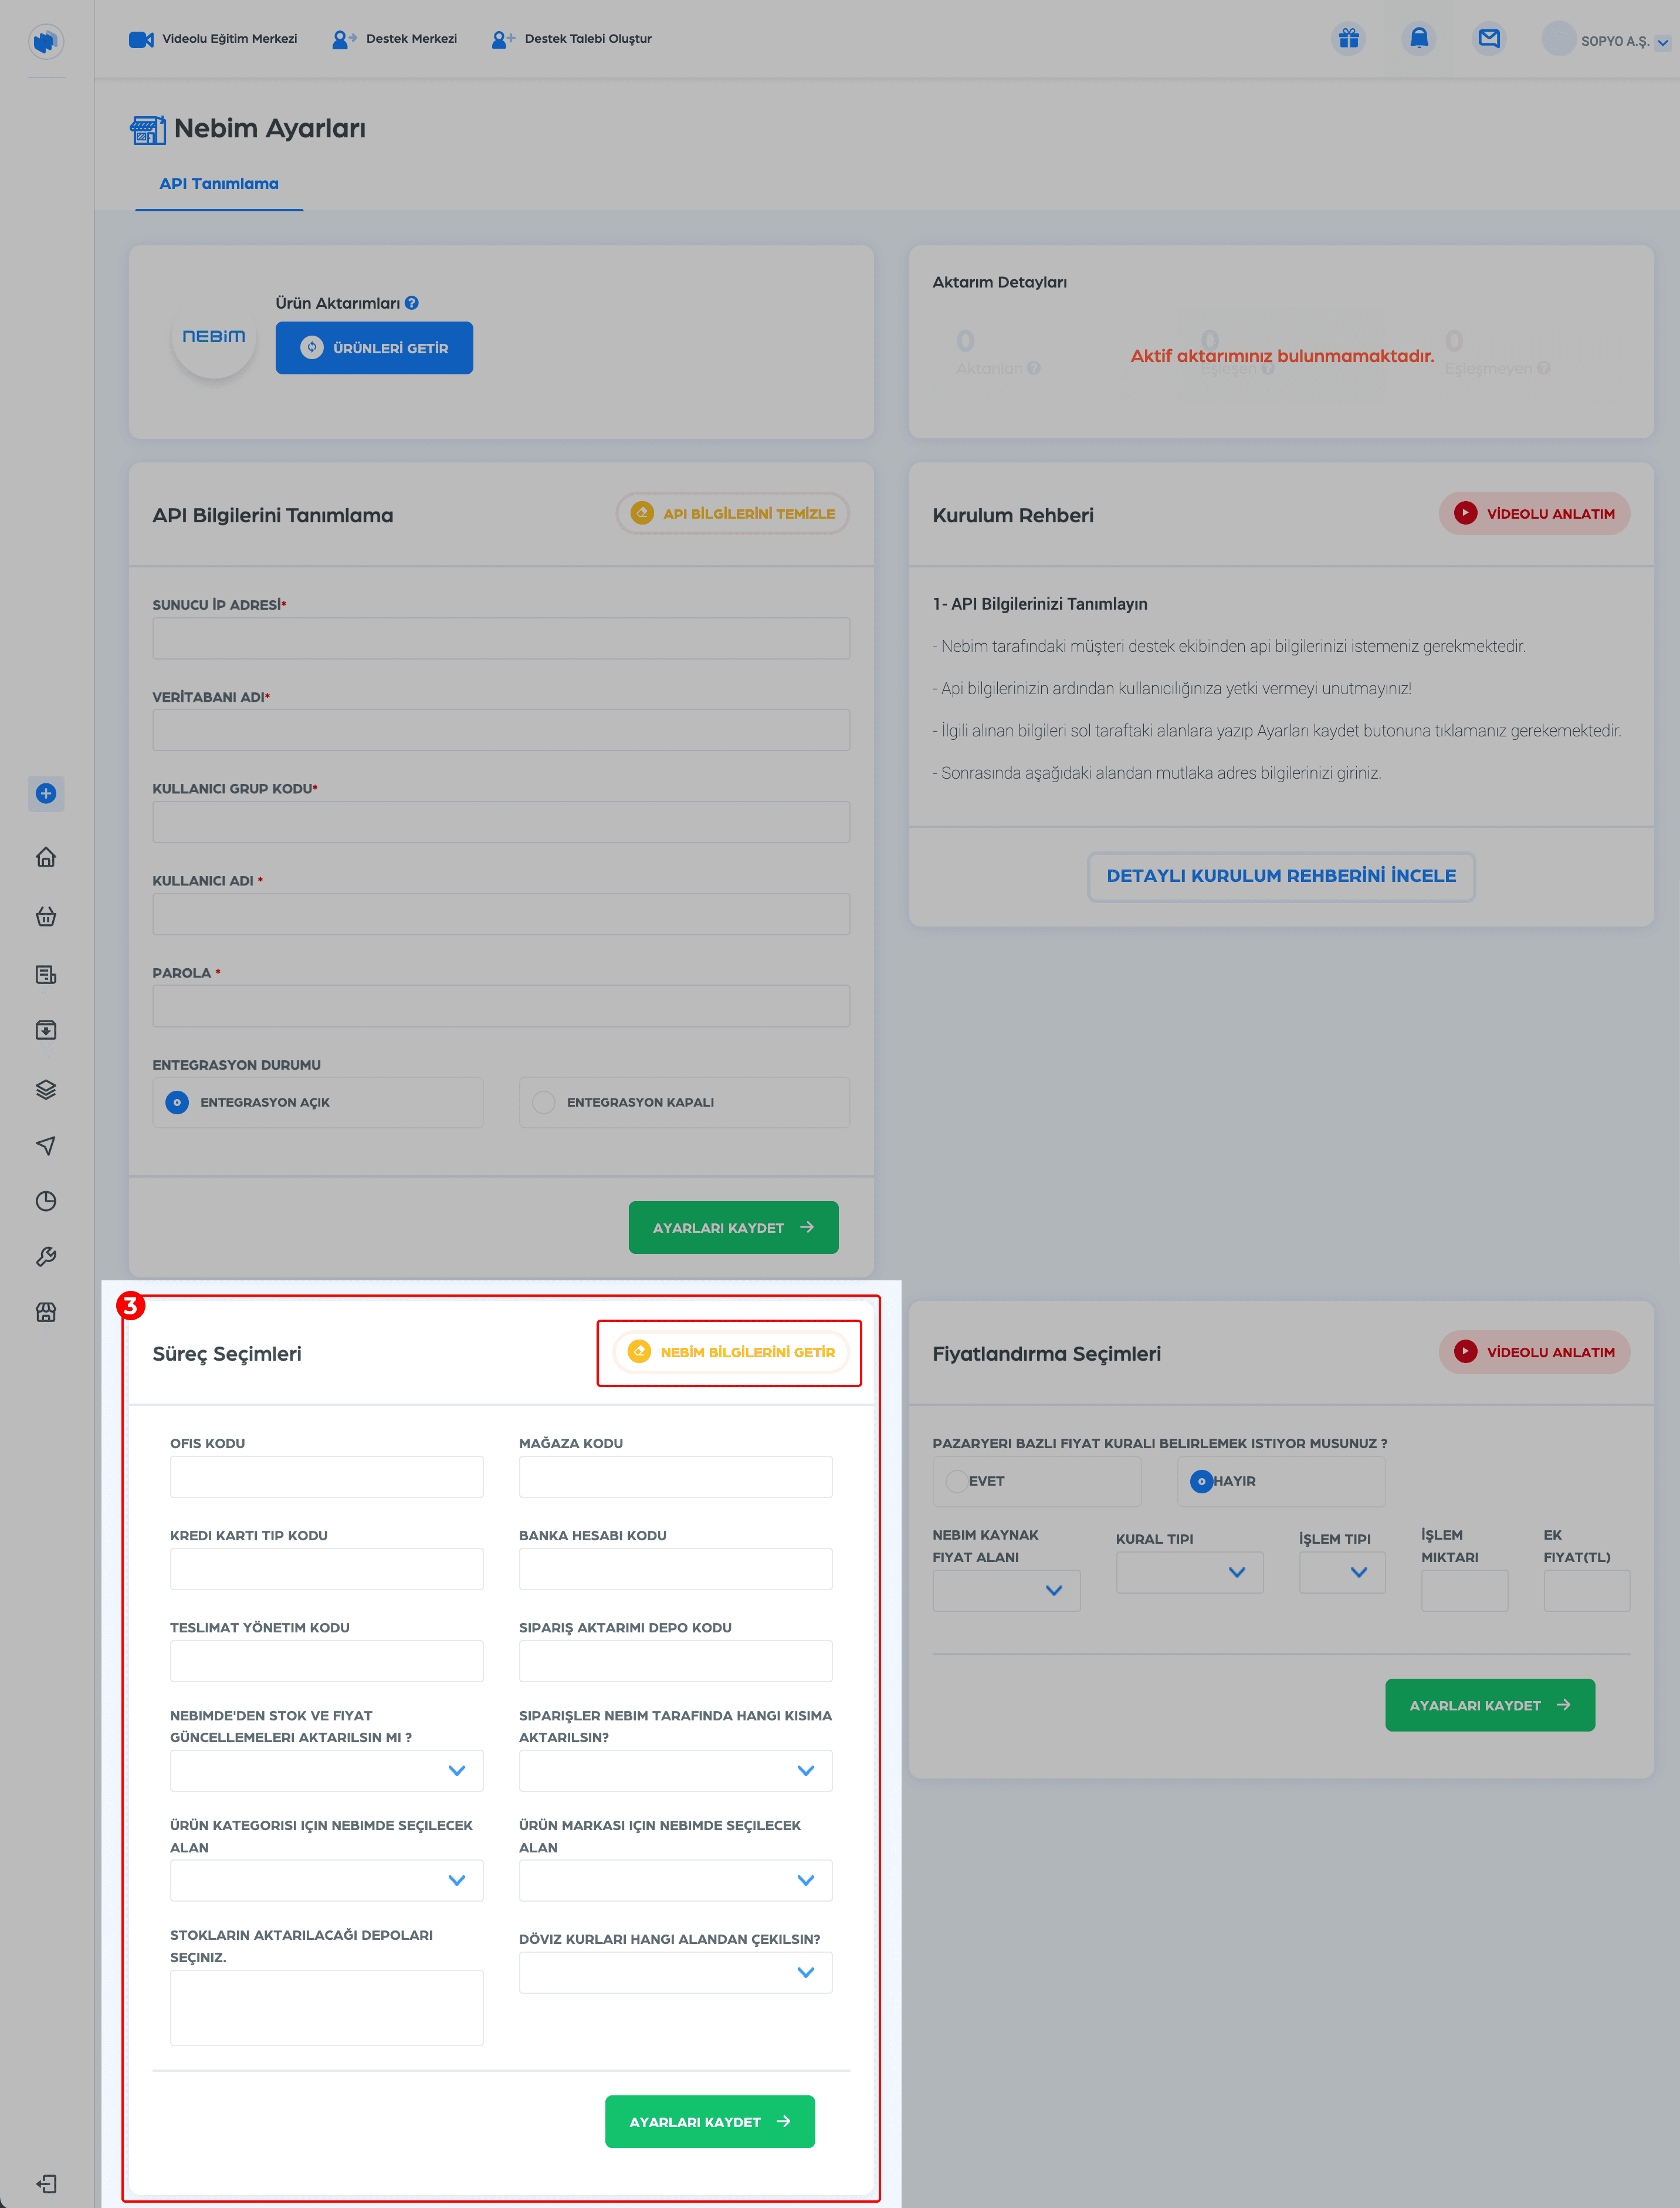The height and width of the screenshot is (2208, 1680).
Task: Open notifications bell icon
Action: coord(1418,39)
